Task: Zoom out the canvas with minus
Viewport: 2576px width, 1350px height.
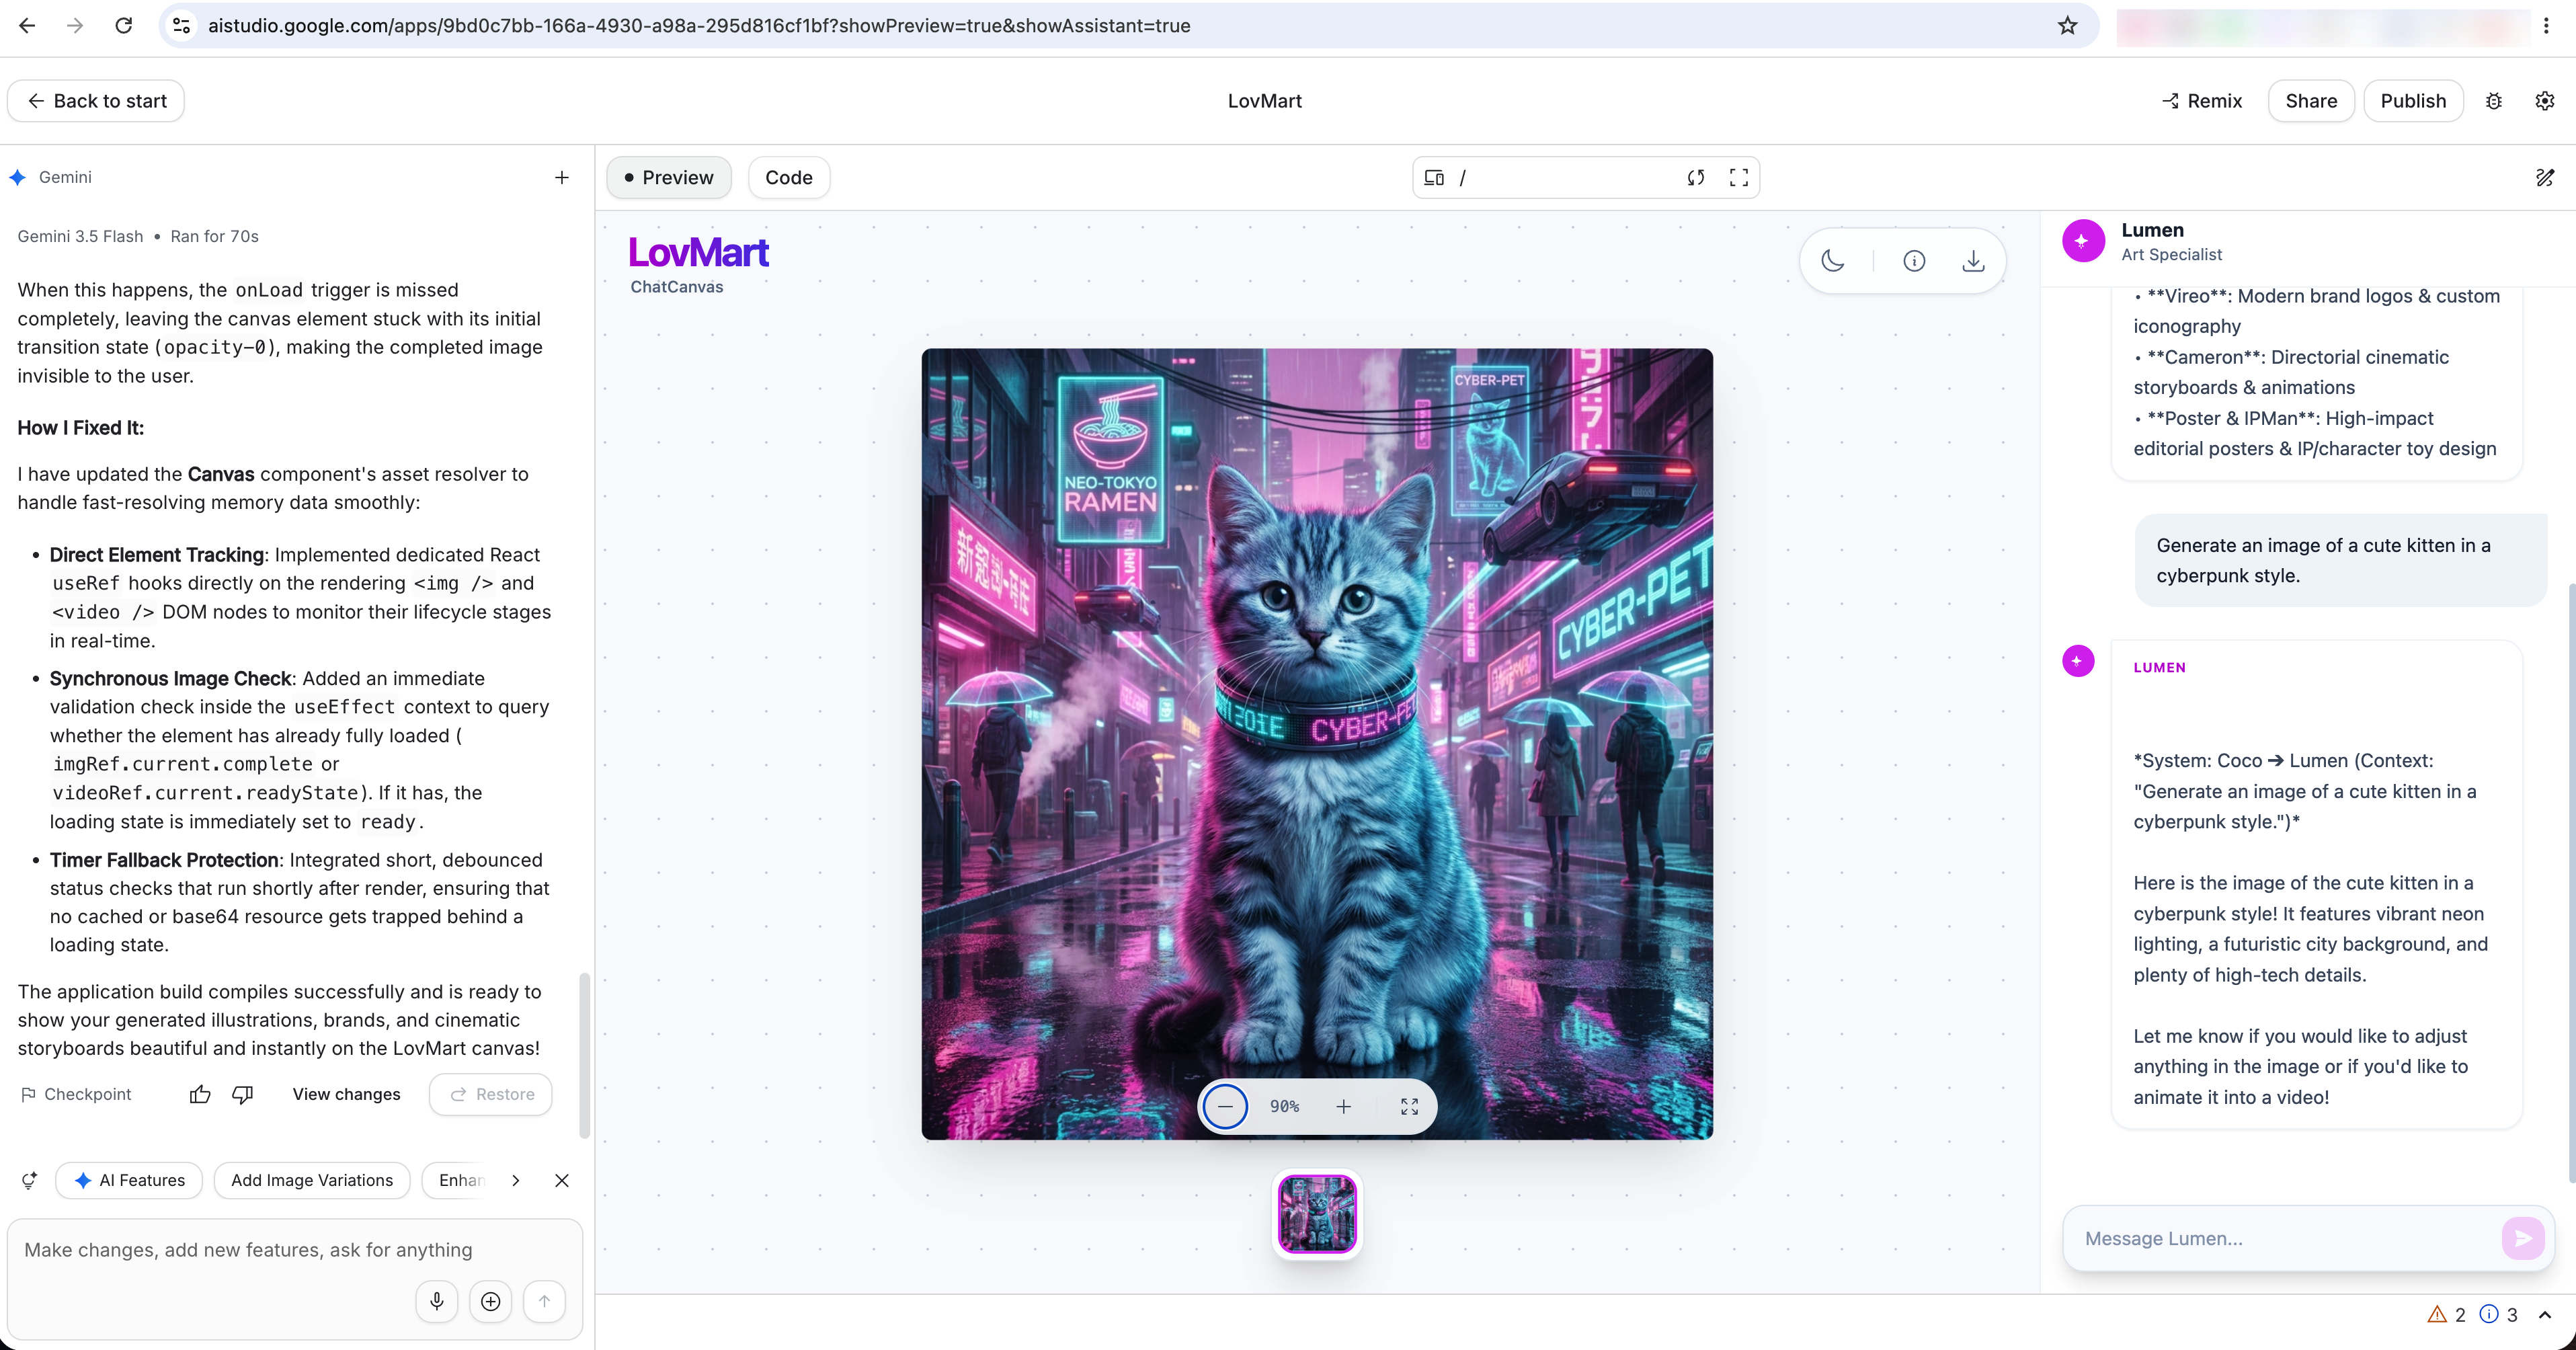Action: [x=1225, y=1106]
